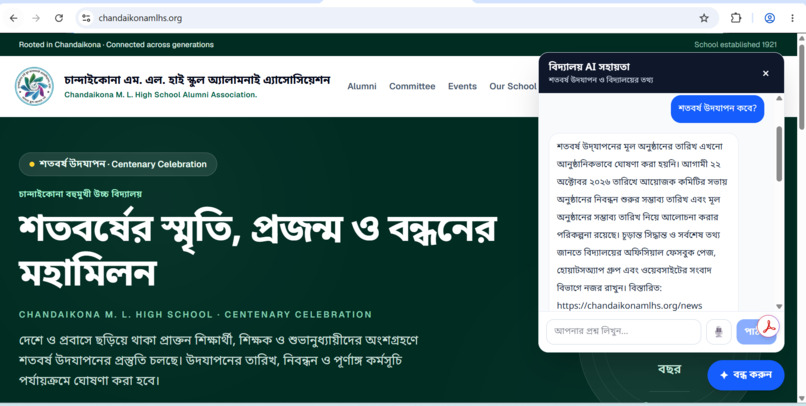Click Chandaikona M. L. High School Alumni Association text
806x406 pixels.
160,95
